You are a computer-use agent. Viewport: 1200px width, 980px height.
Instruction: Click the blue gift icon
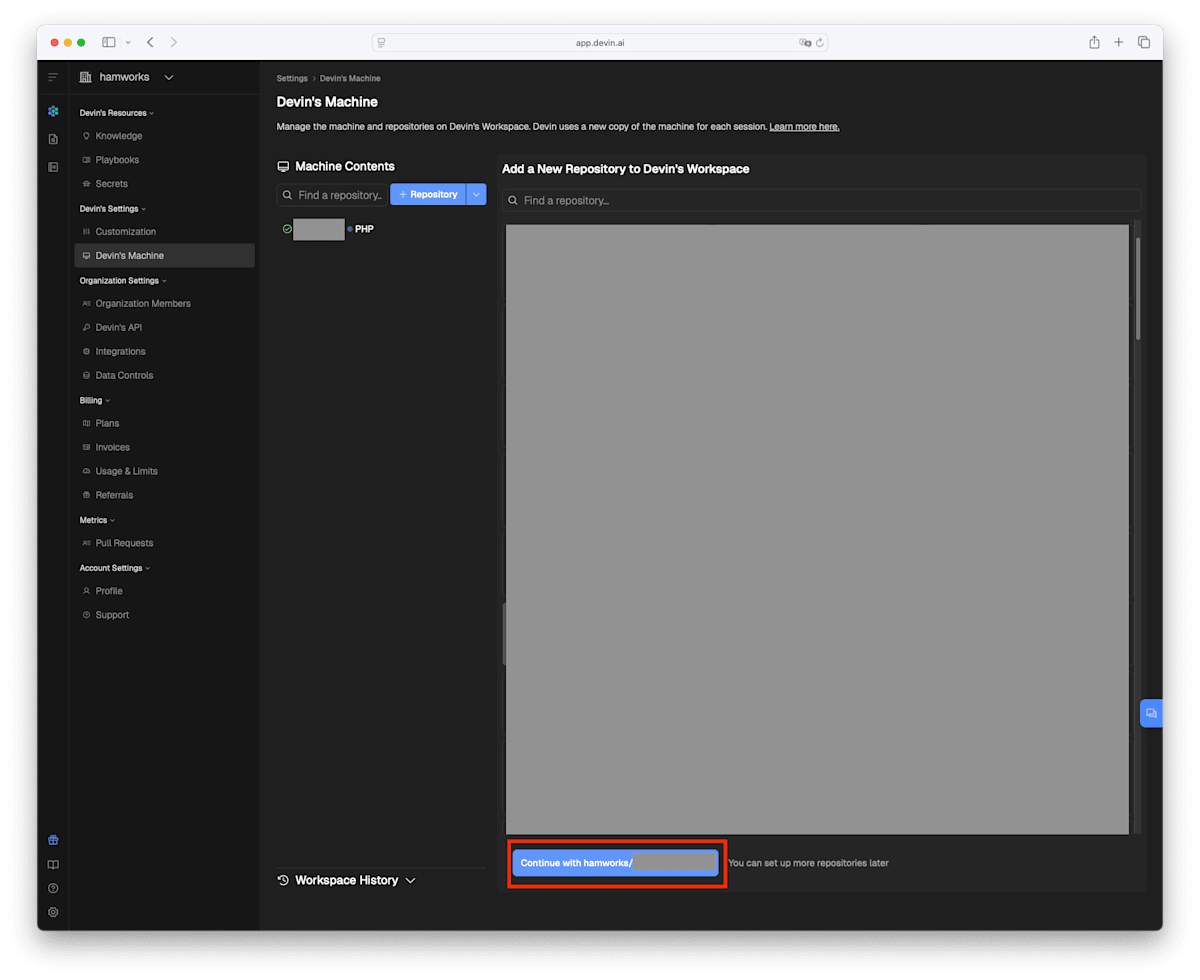click(53, 840)
